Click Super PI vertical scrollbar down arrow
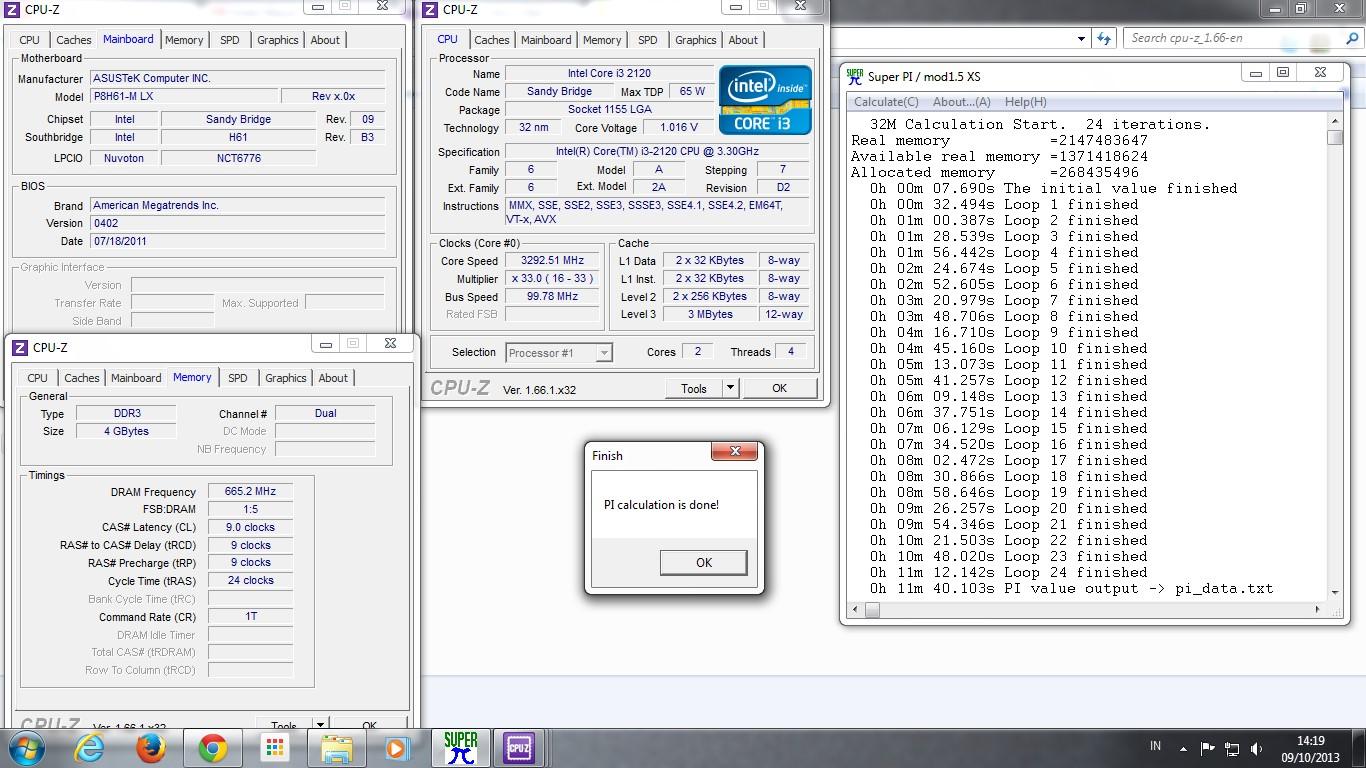The height and width of the screenshot is (768, 1366). point(1334,592)
